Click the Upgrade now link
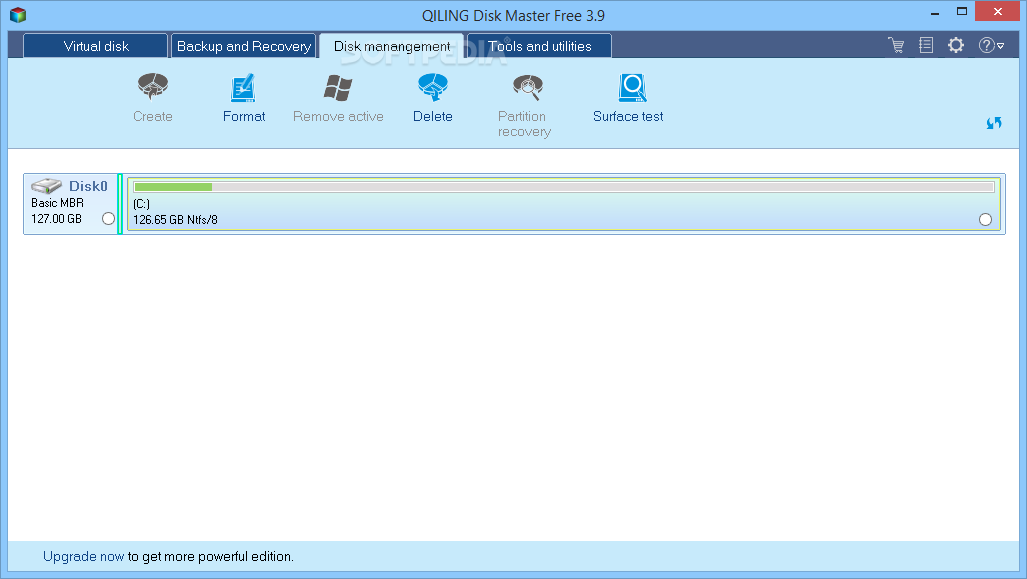Image resolution: width=1027 pixels, height=579 pixels. coord(83,556)
